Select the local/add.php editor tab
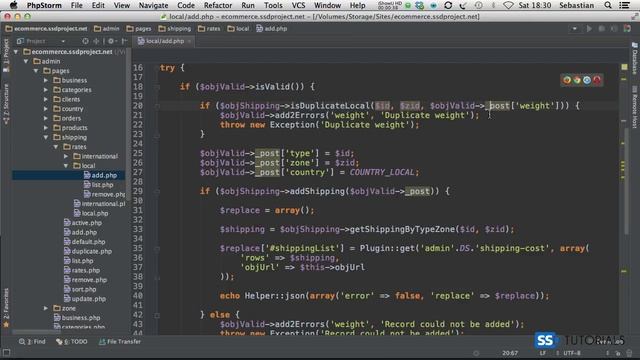 click(164, 41)
